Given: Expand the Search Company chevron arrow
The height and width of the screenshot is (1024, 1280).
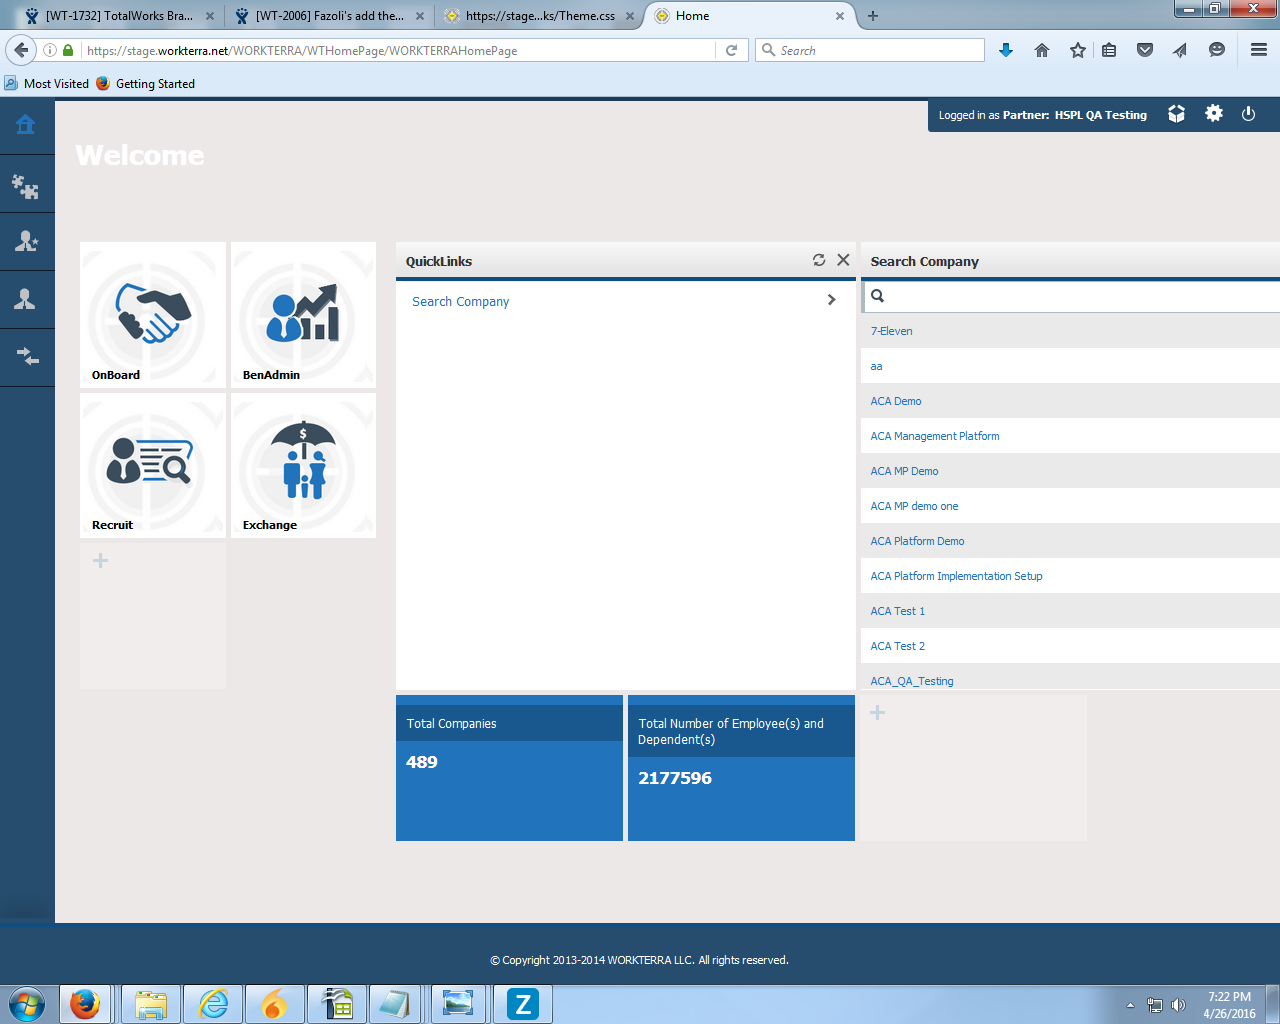Looking at the screenshot, I should click(831, 300).
